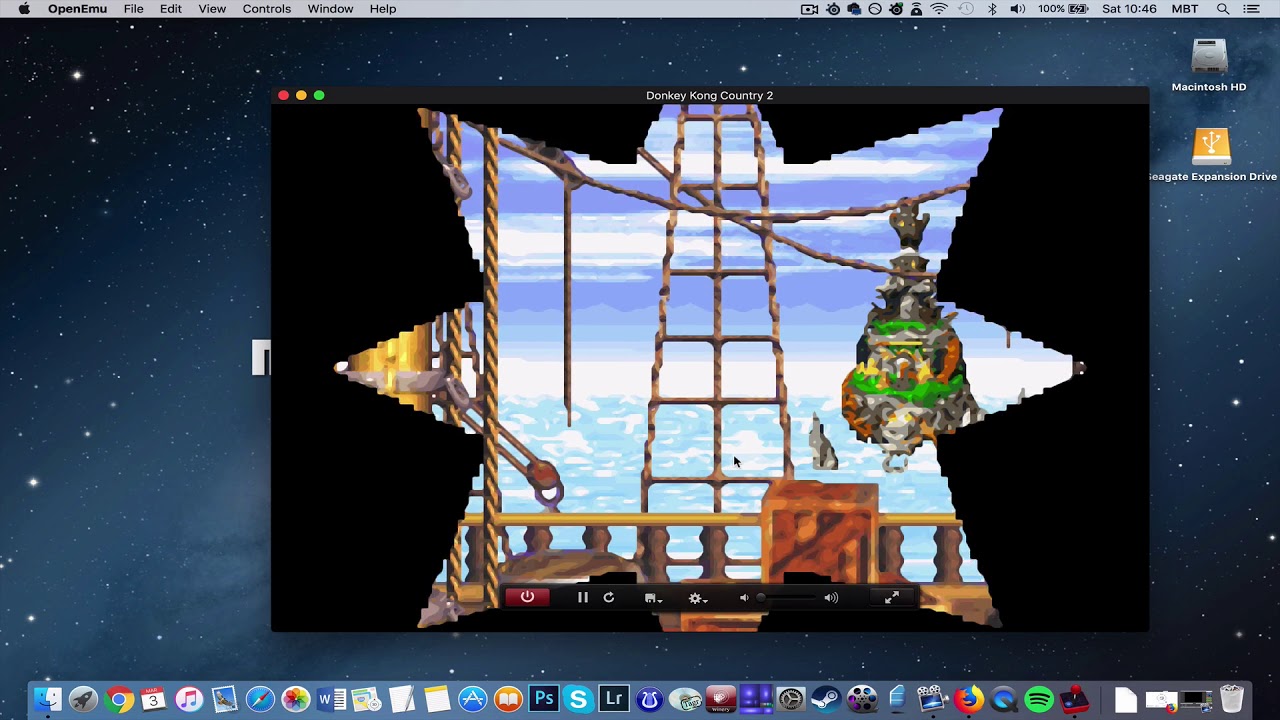Viewport: 1280px width, 720px height.
Task: Open iTunes from the dock
Action: pos(189,699)
